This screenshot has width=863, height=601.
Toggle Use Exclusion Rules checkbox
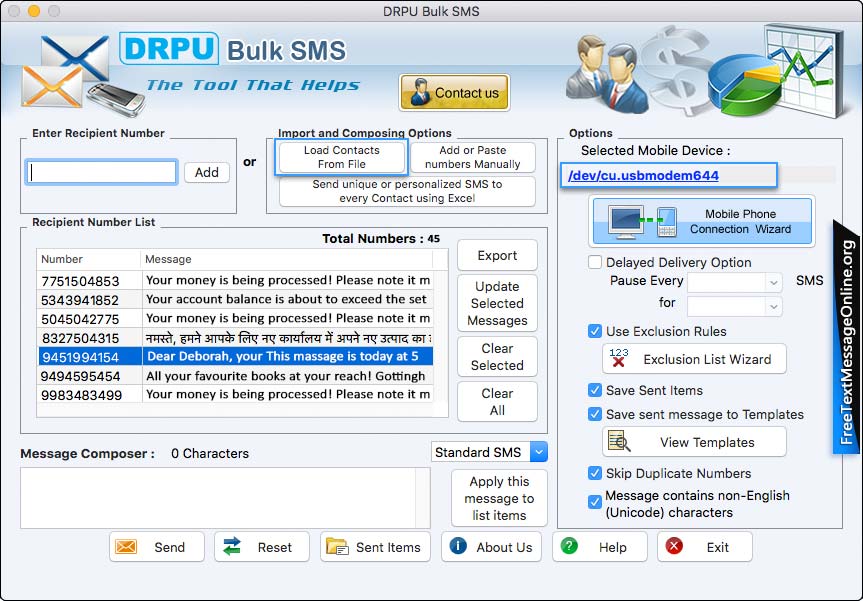point(594,331)
